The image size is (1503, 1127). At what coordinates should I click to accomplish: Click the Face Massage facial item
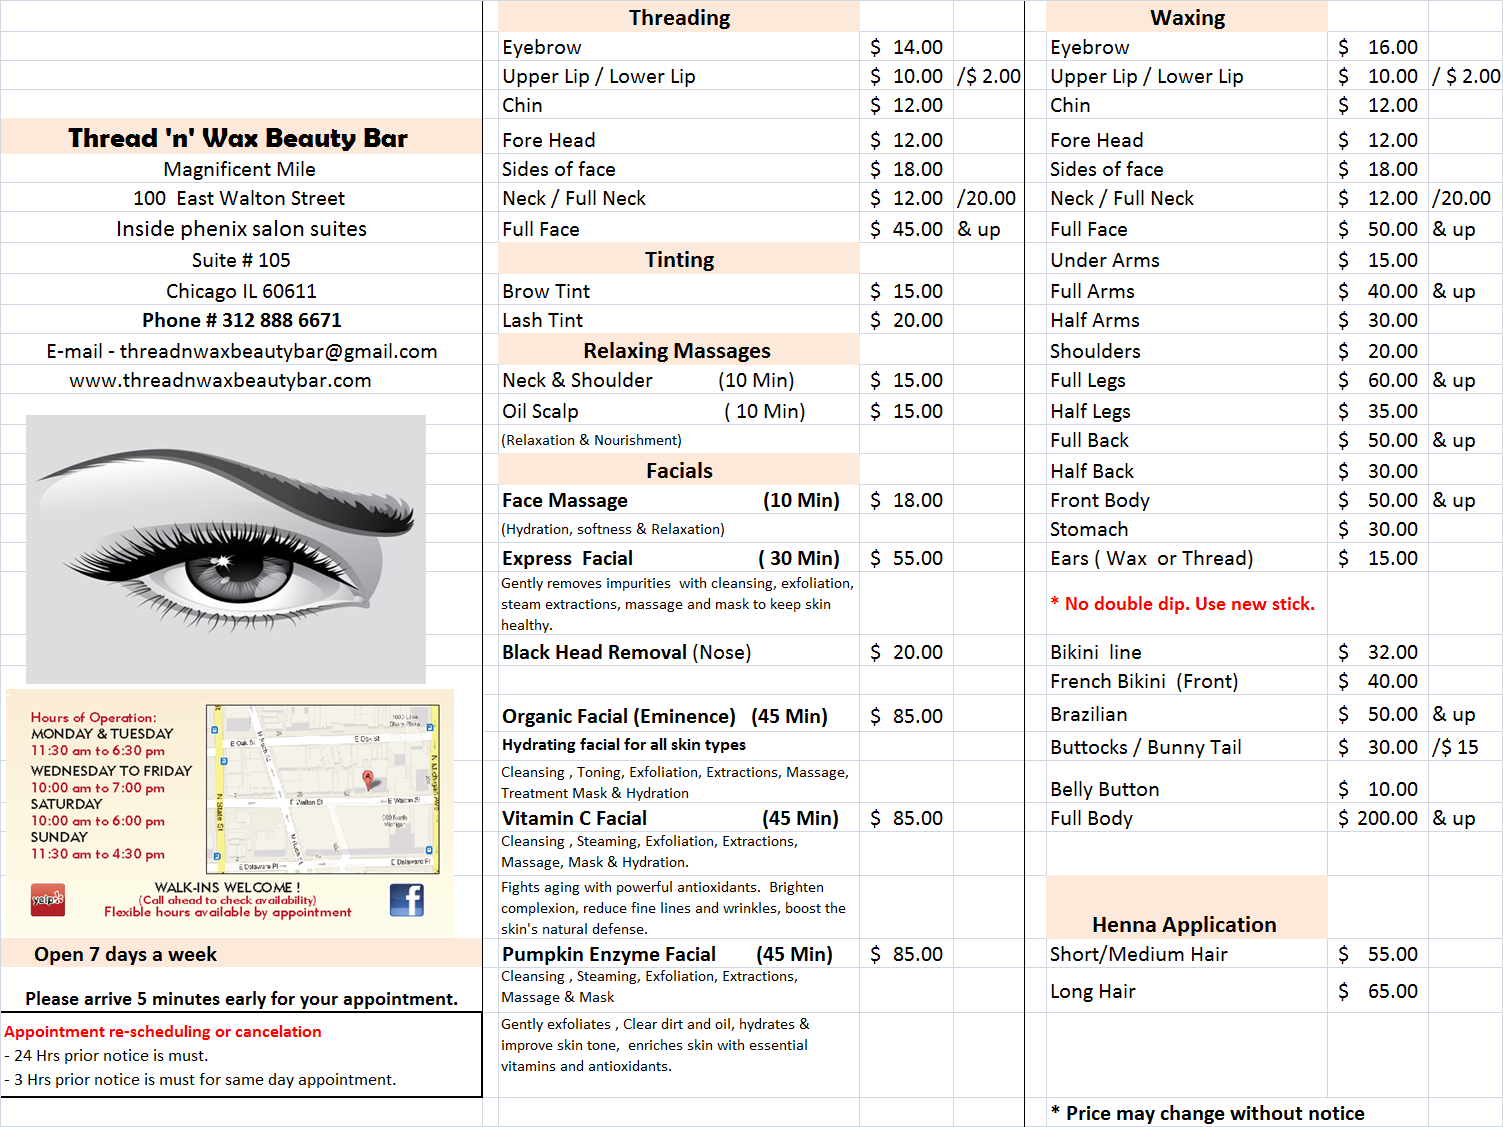pos(671,500)
